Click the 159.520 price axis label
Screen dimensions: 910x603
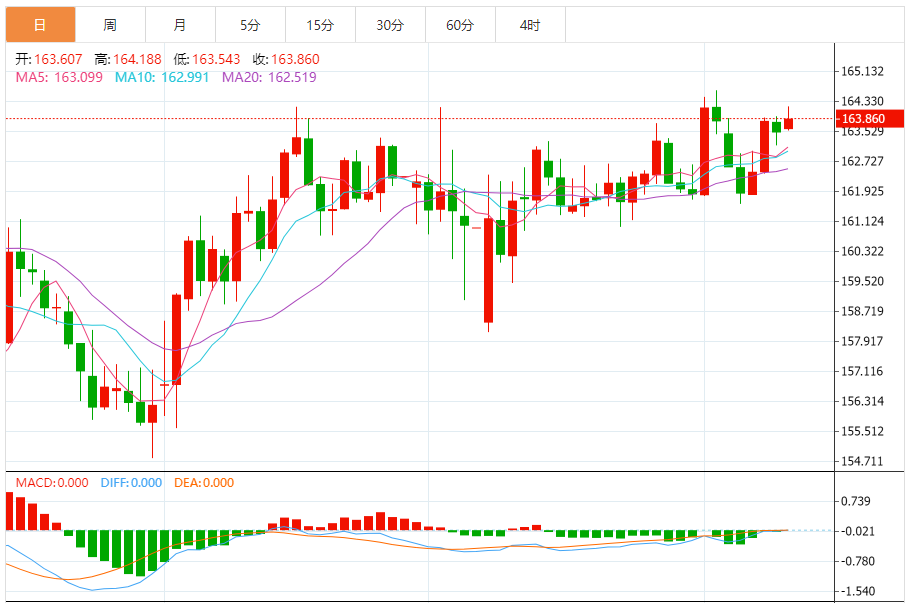click(x=862, y=281)
